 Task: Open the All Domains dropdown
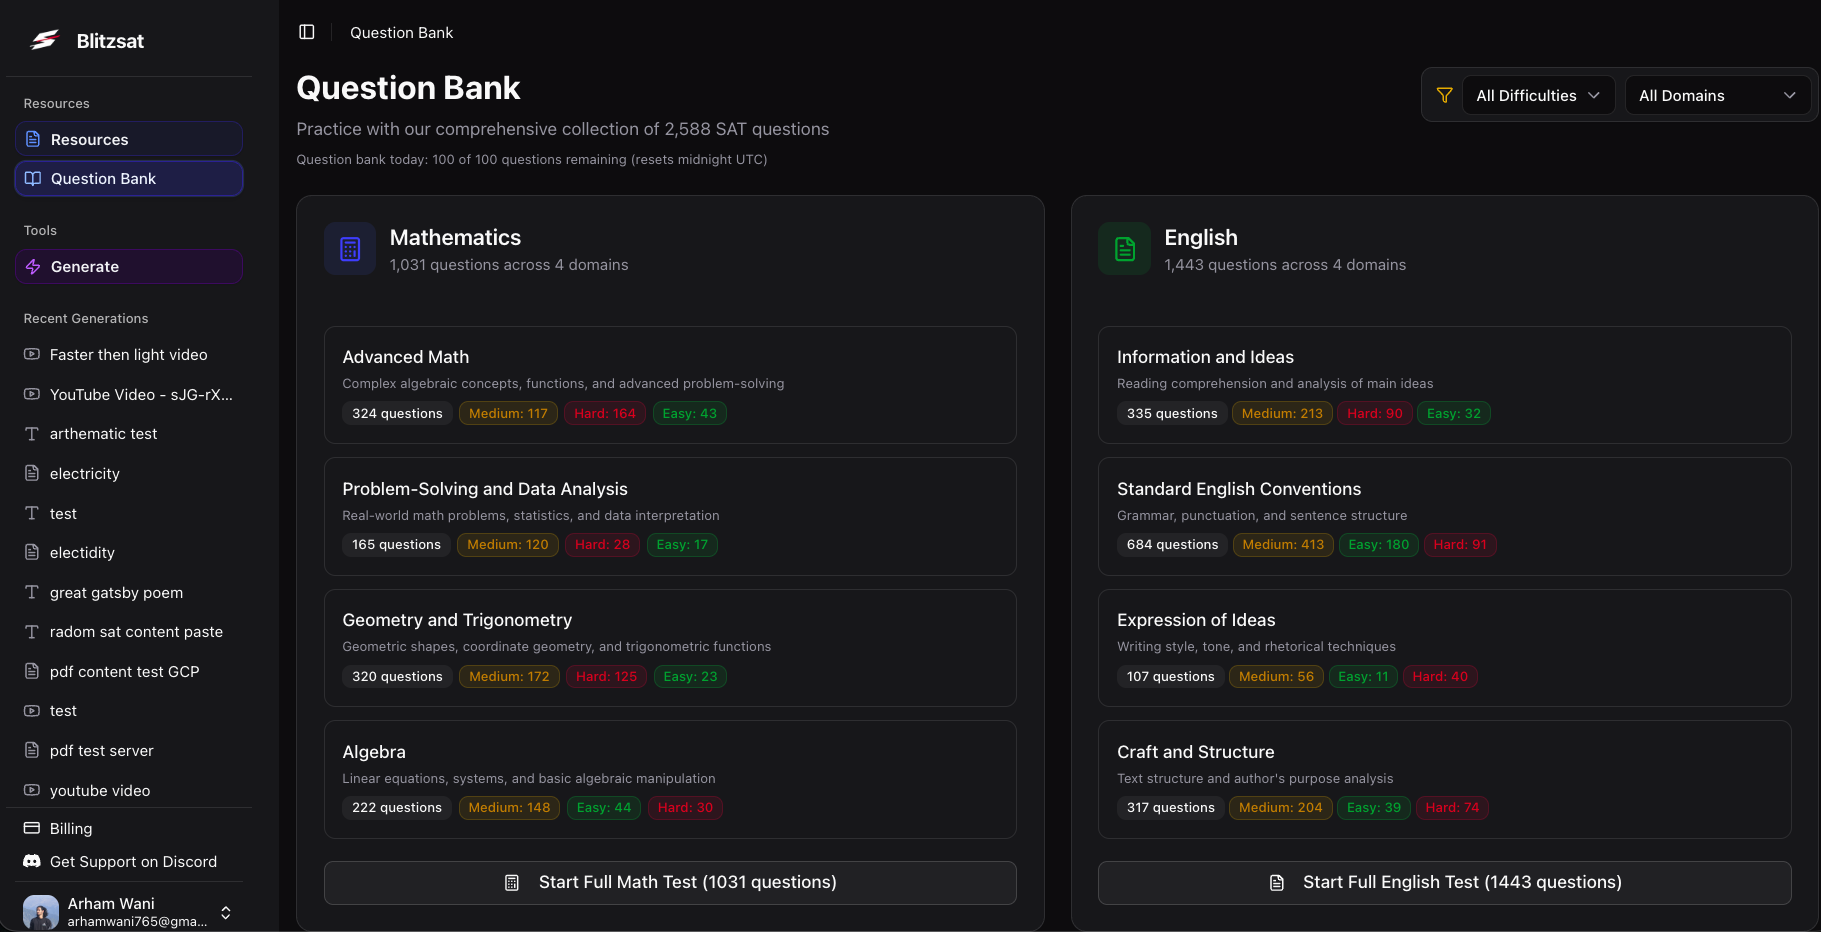(1717, 95)
